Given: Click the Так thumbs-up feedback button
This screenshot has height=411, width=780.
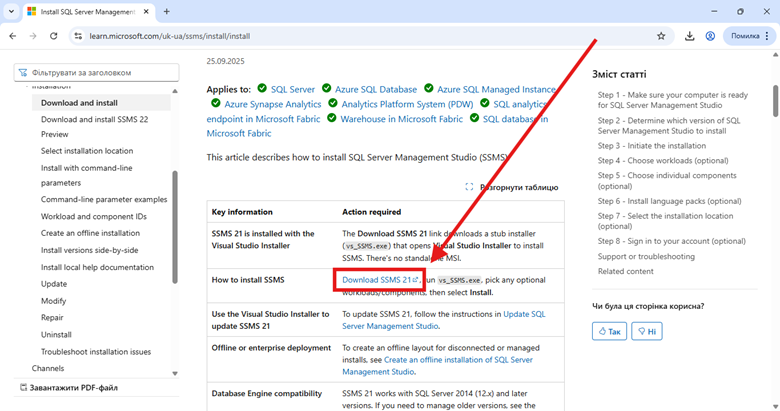Looking at the screenshot, I should 609,331.
